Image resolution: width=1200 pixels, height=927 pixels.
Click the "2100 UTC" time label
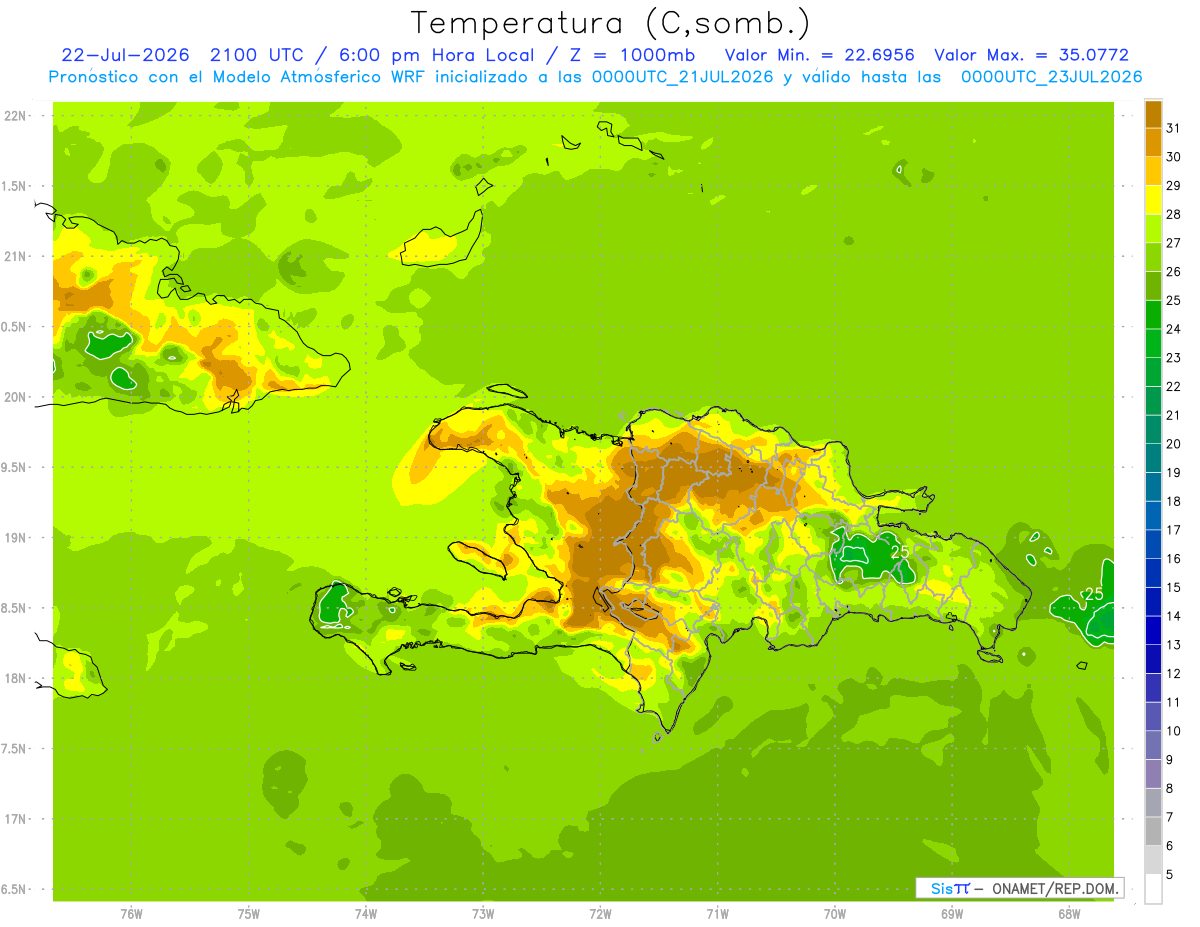(x=257, y=55)
